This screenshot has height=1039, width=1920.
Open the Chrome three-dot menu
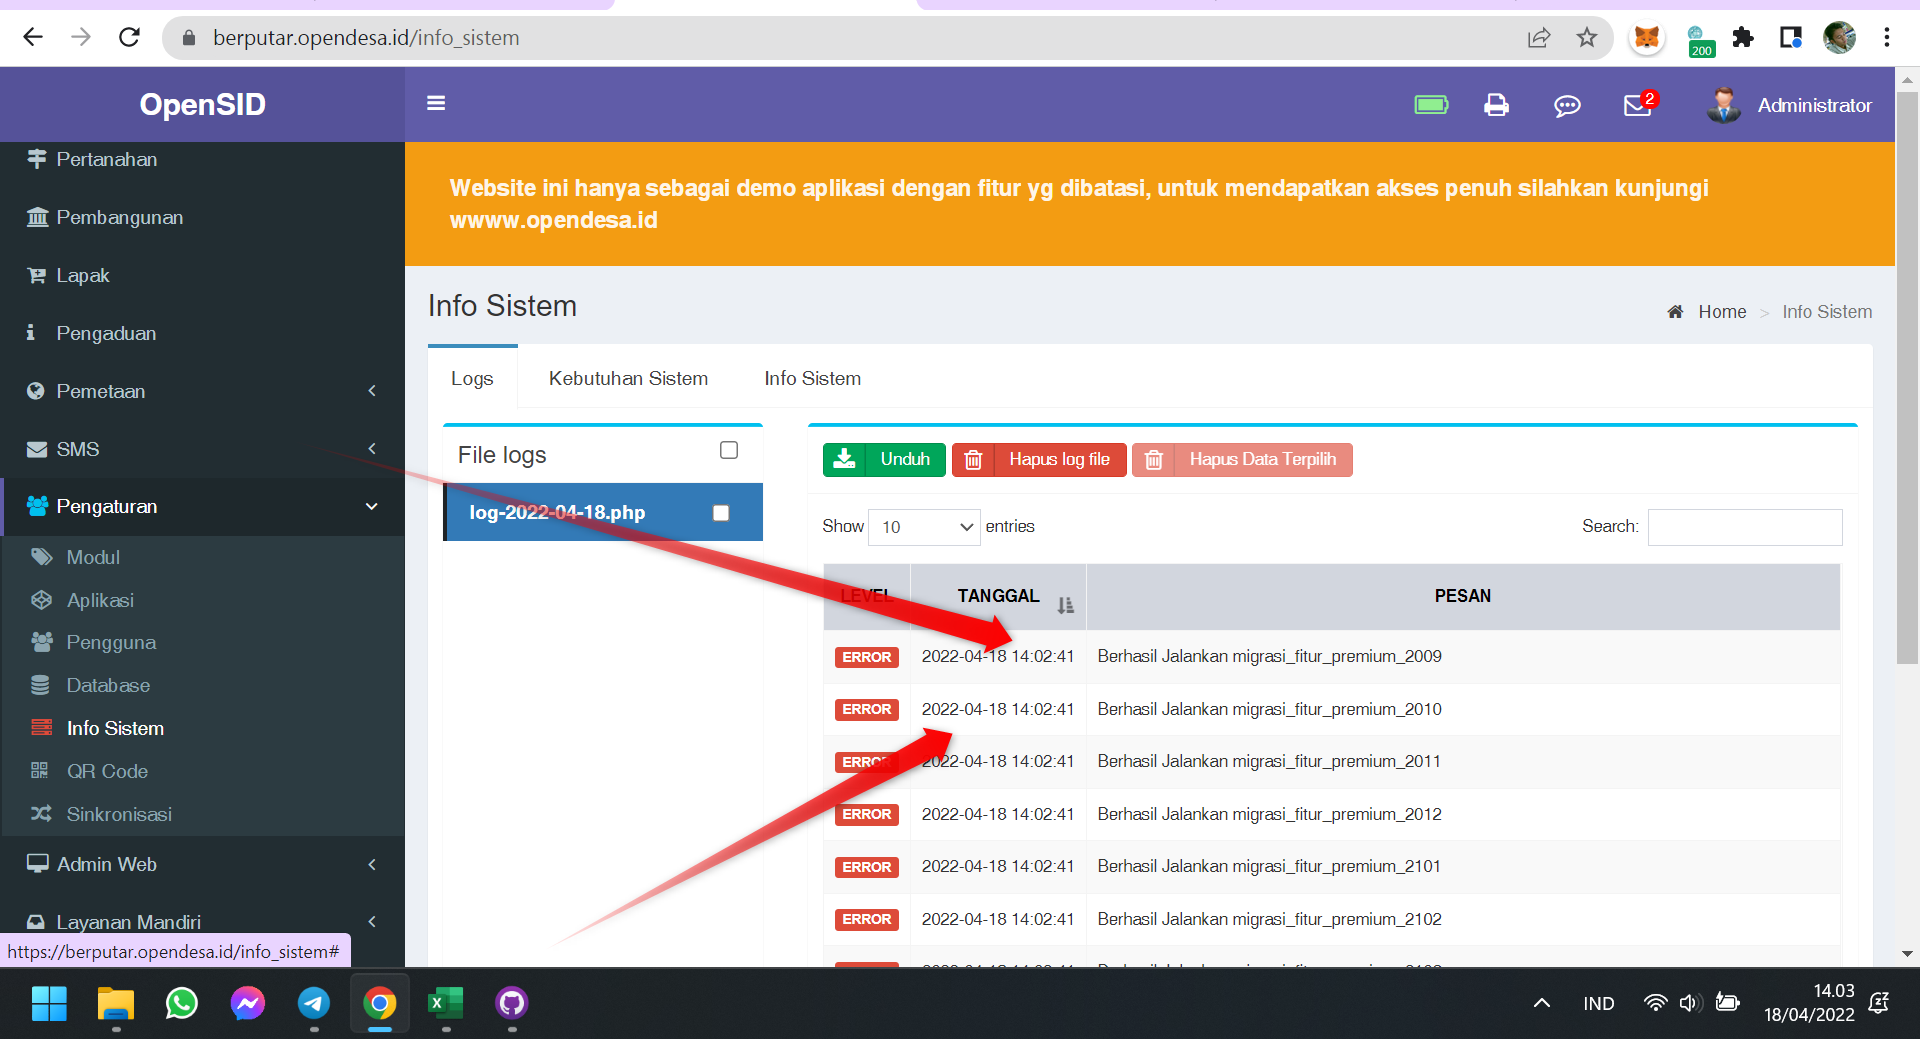(1886, 38)
